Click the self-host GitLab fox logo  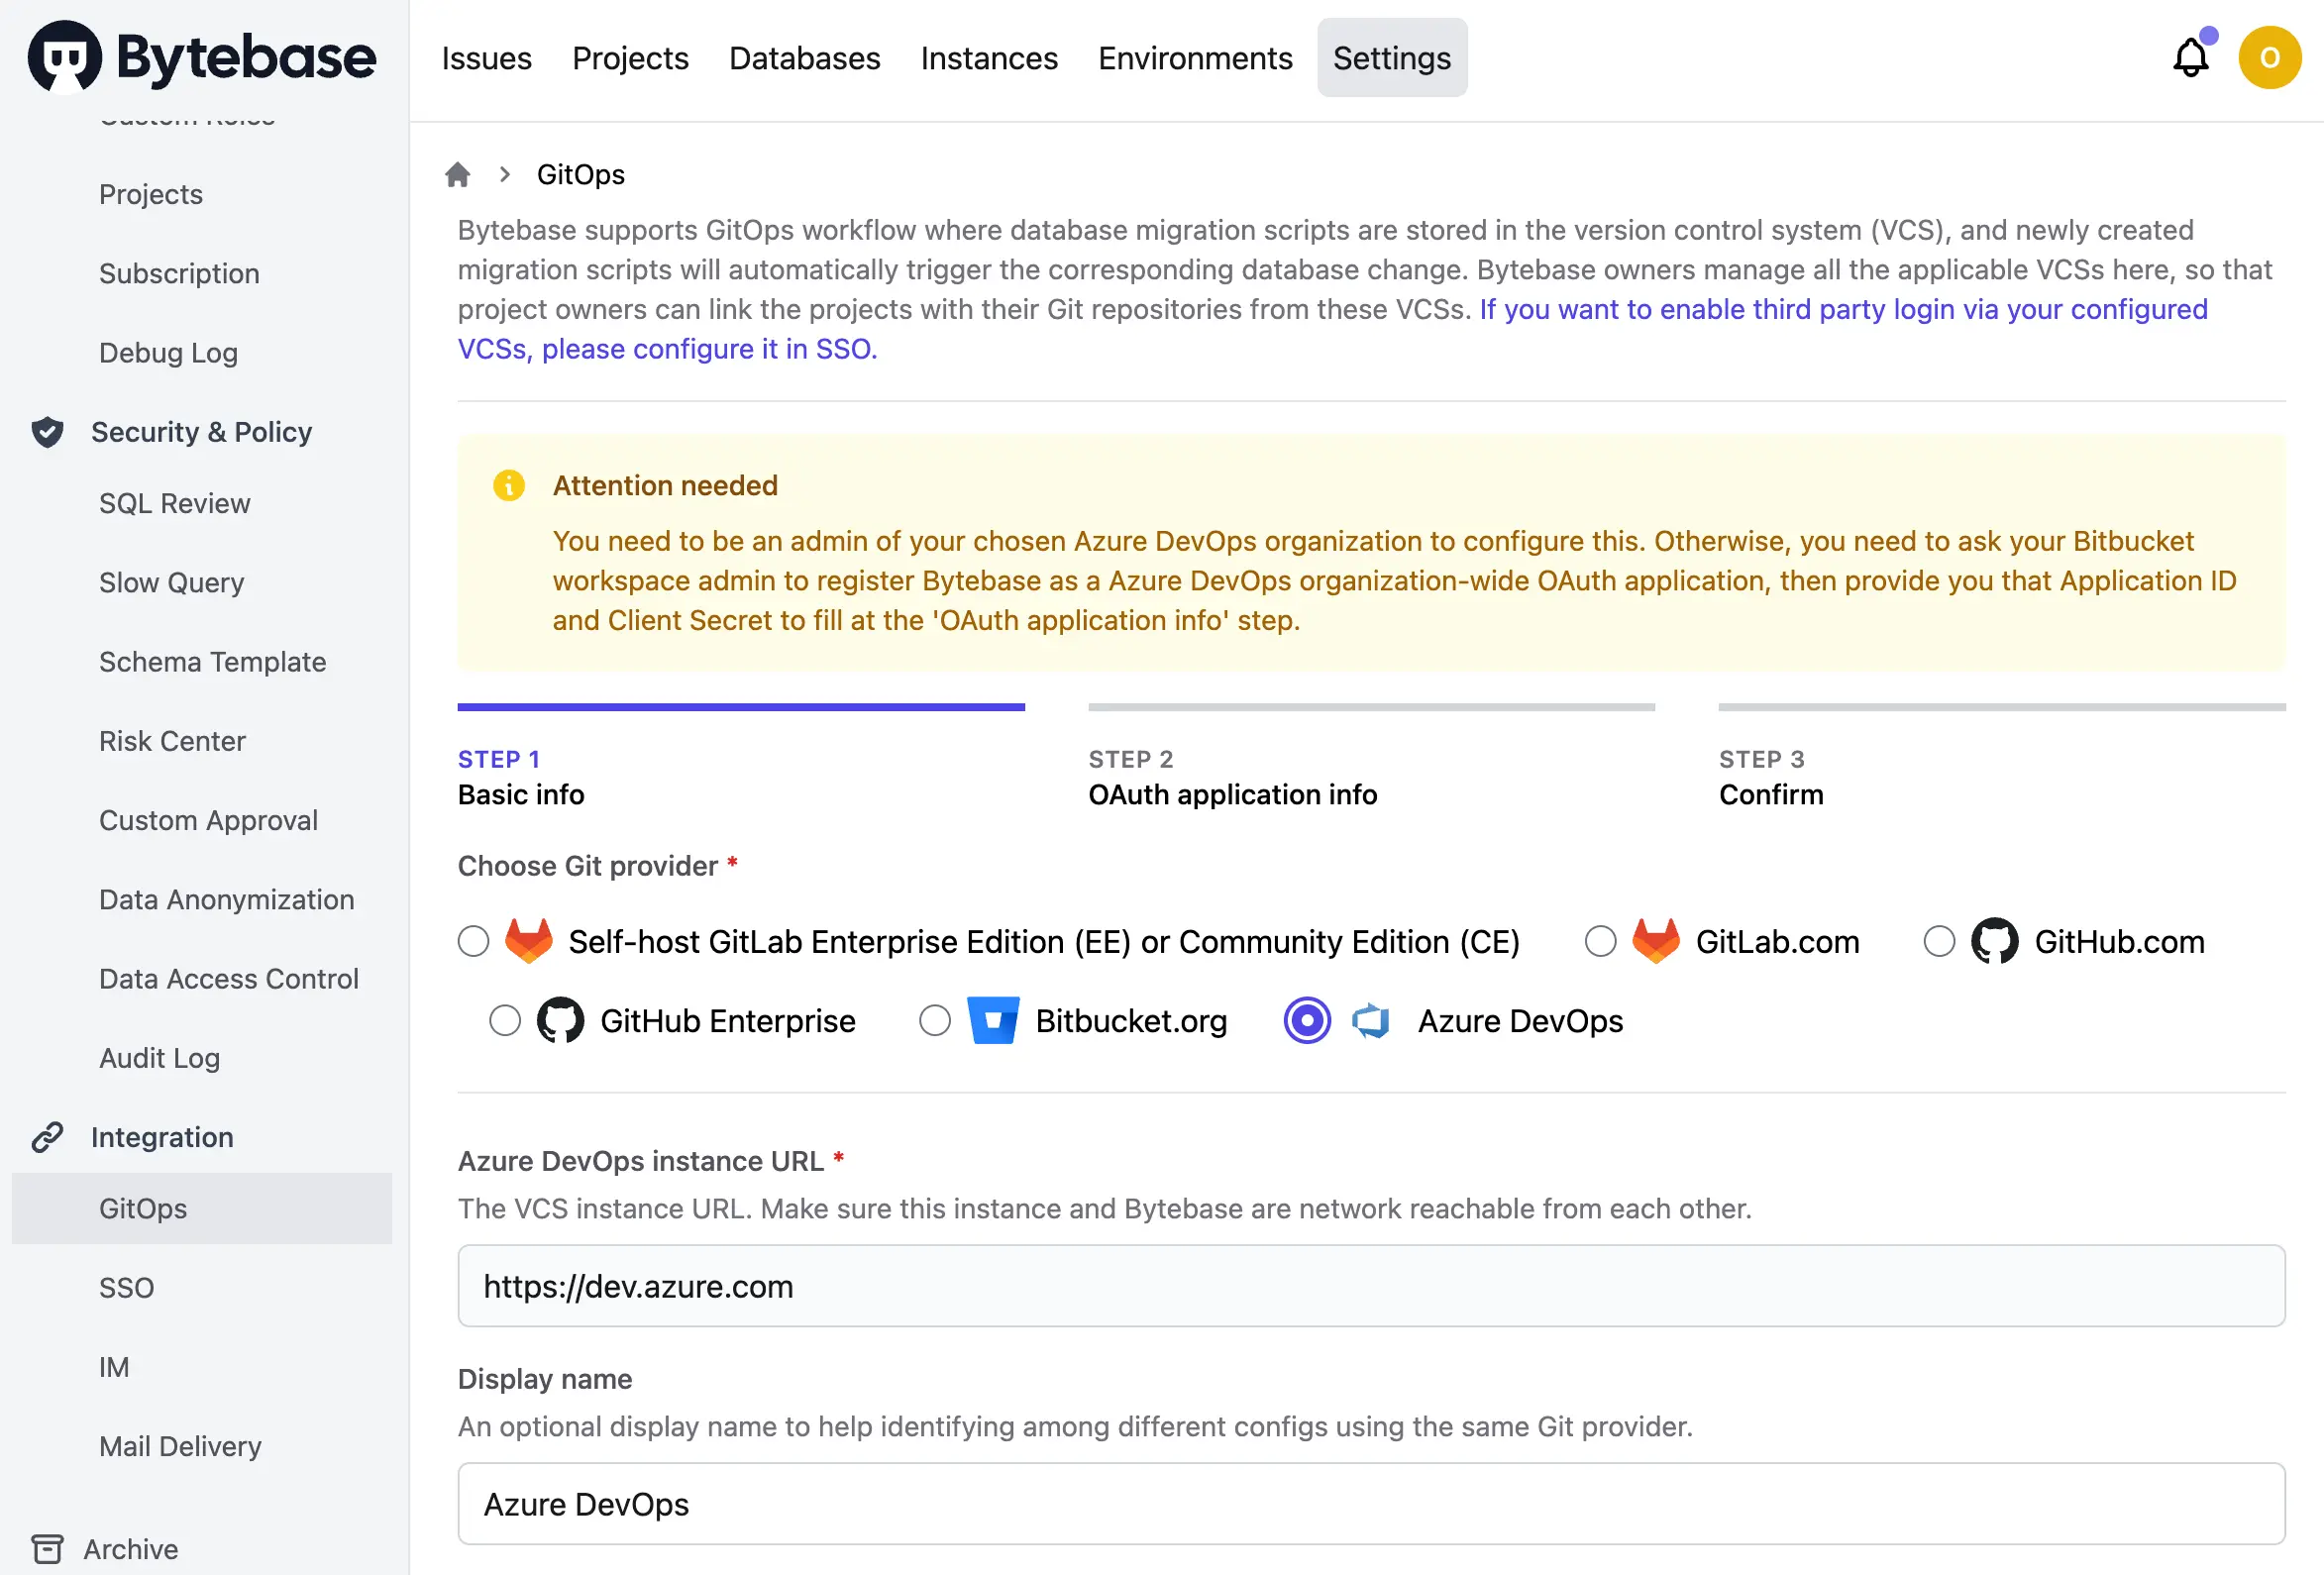[529, 941]
